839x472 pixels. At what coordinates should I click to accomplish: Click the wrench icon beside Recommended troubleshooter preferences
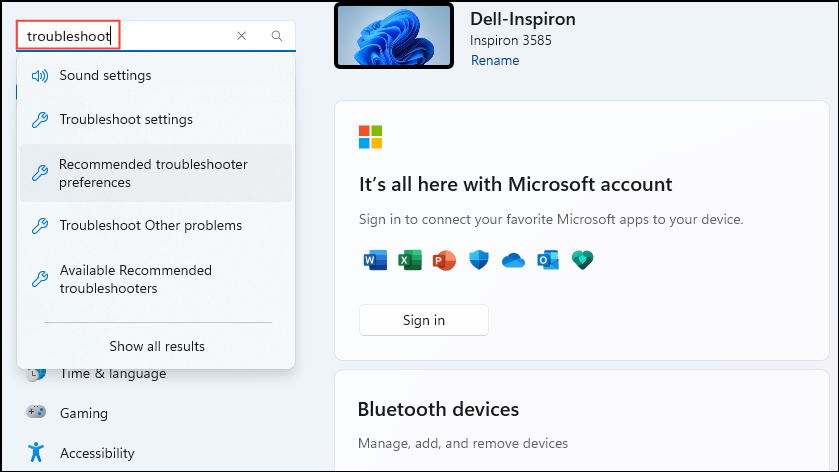click(x=40, y=173)
